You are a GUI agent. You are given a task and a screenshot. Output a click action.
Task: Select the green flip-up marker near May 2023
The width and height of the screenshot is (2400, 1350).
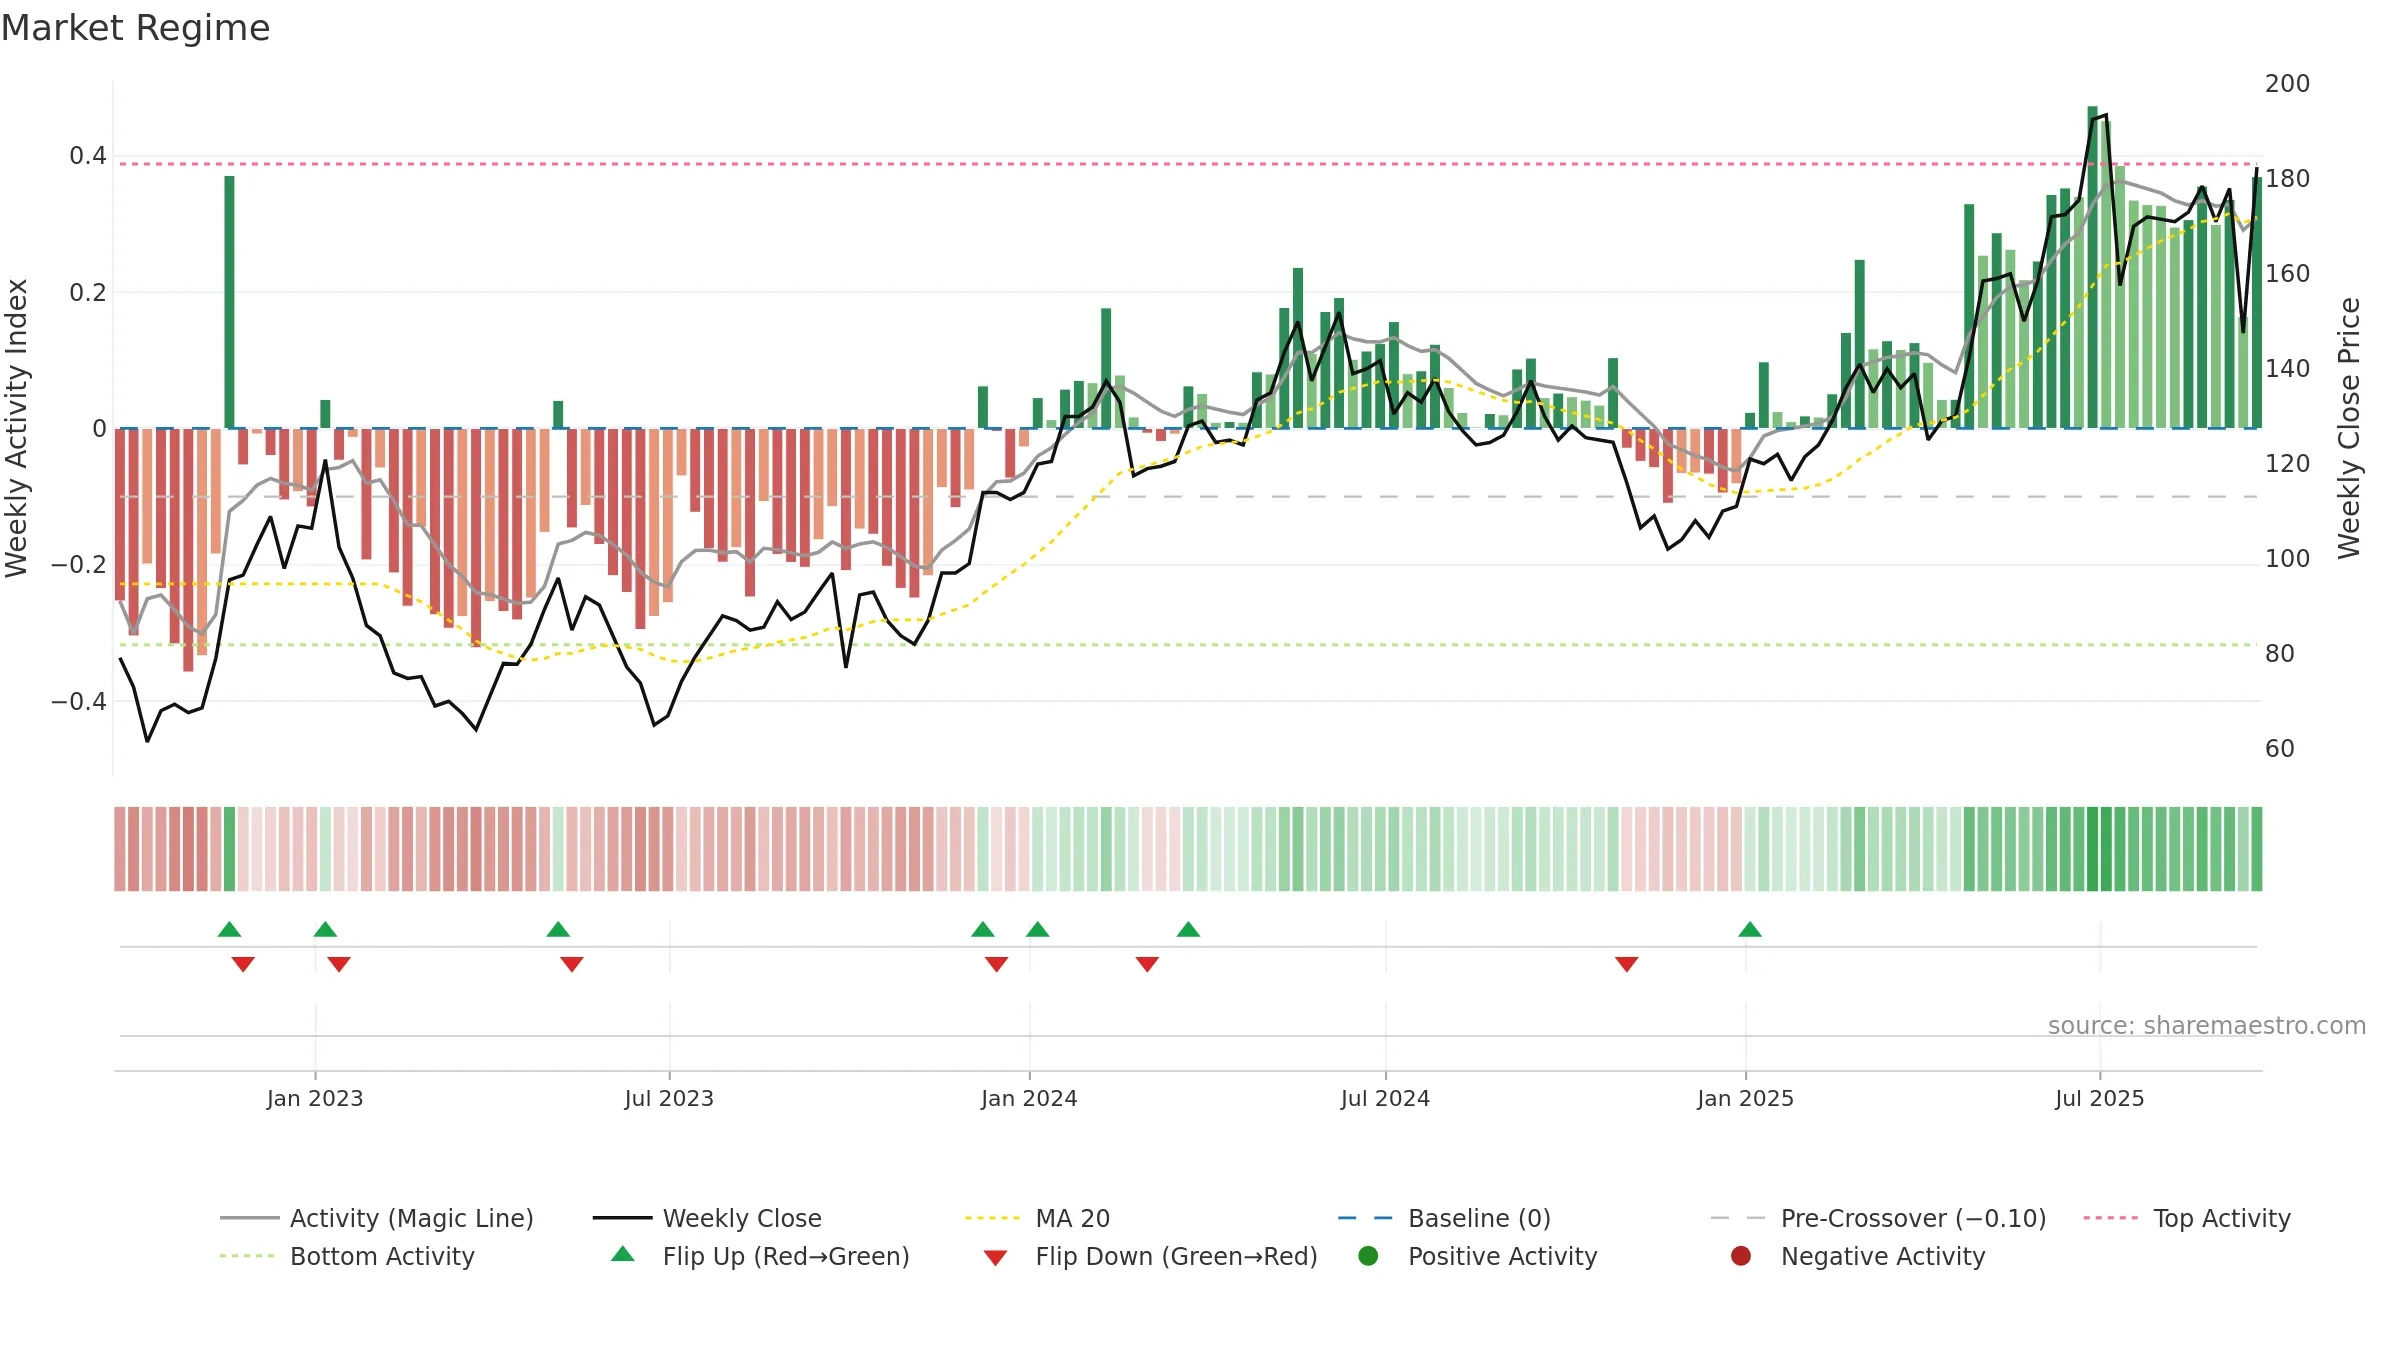(558, 929)
